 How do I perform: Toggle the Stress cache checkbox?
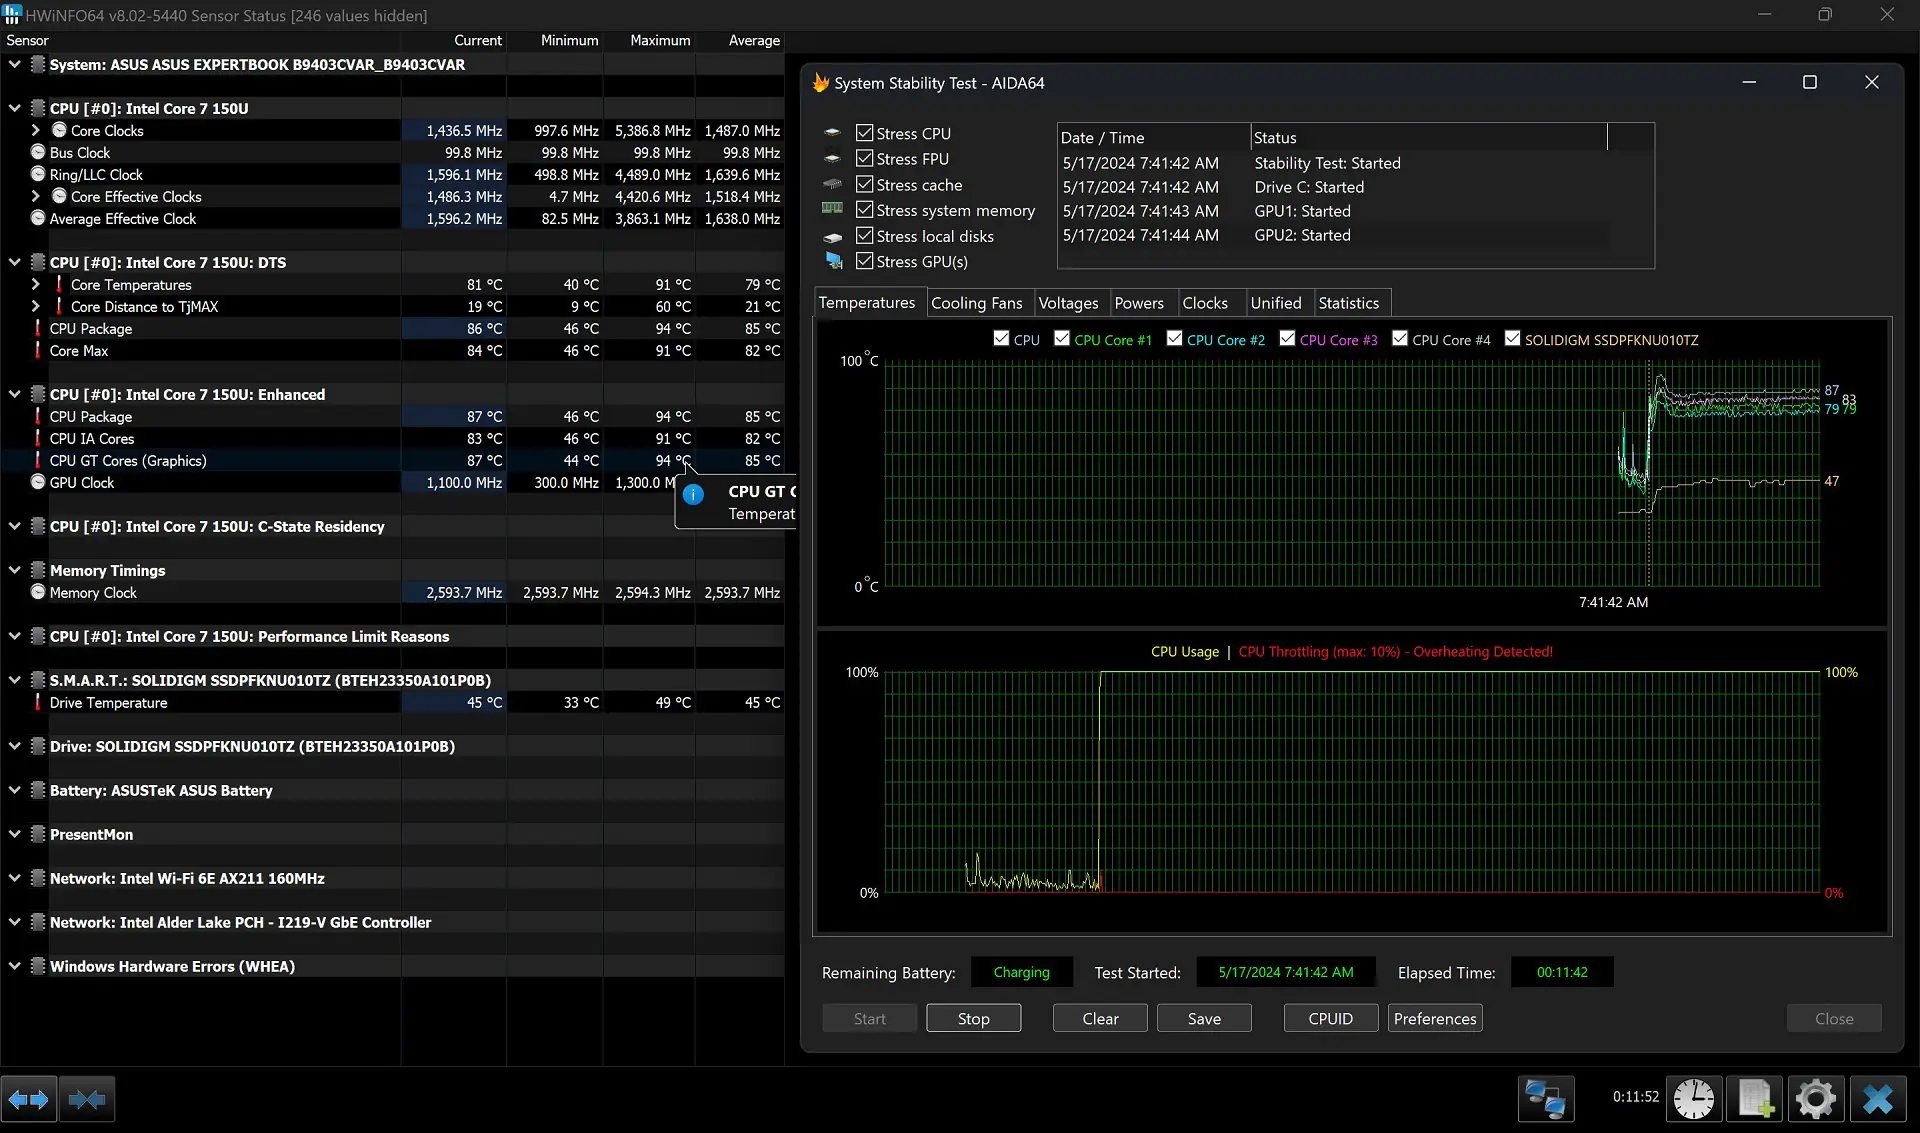coord(865,184)
